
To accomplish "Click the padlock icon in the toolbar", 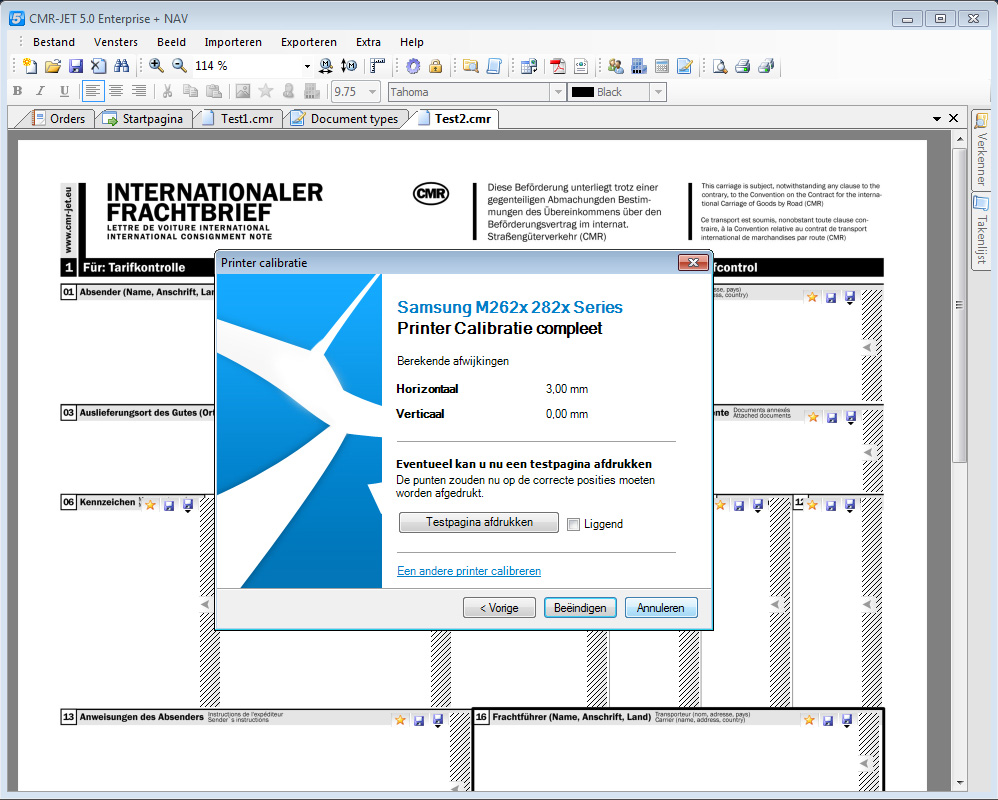I will 435,66.
